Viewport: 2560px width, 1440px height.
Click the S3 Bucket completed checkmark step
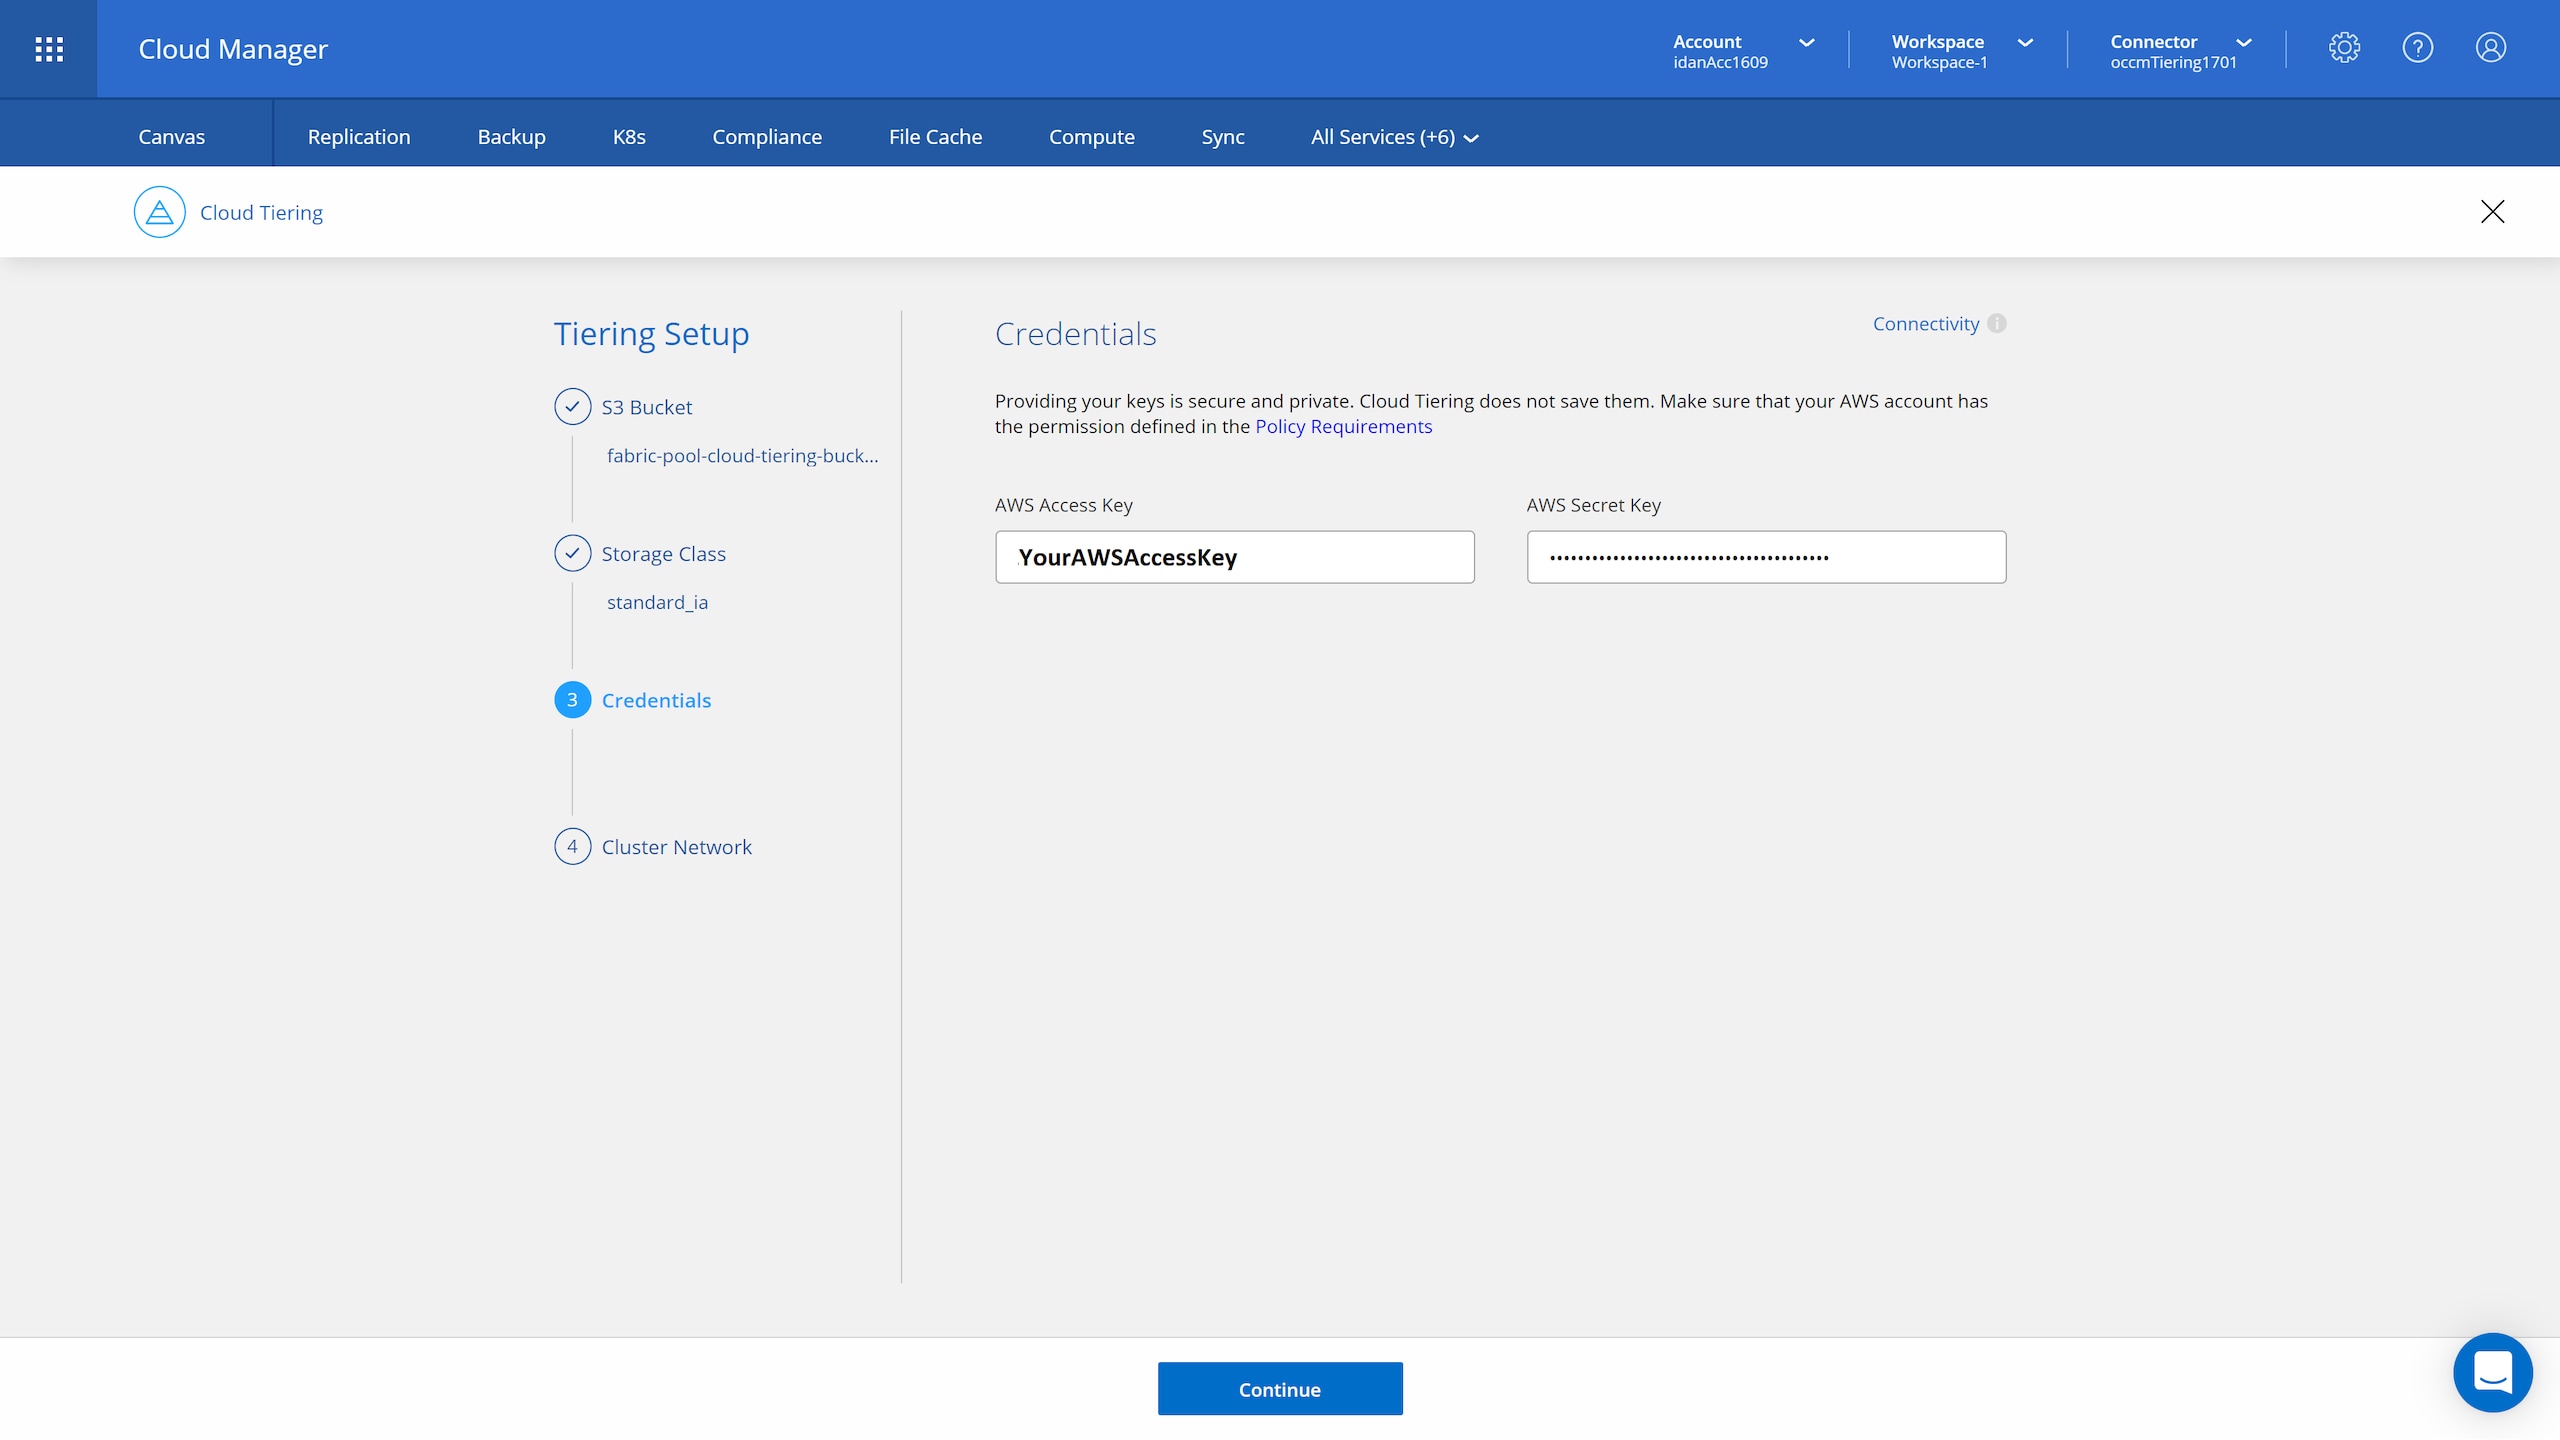click(573, 407)
